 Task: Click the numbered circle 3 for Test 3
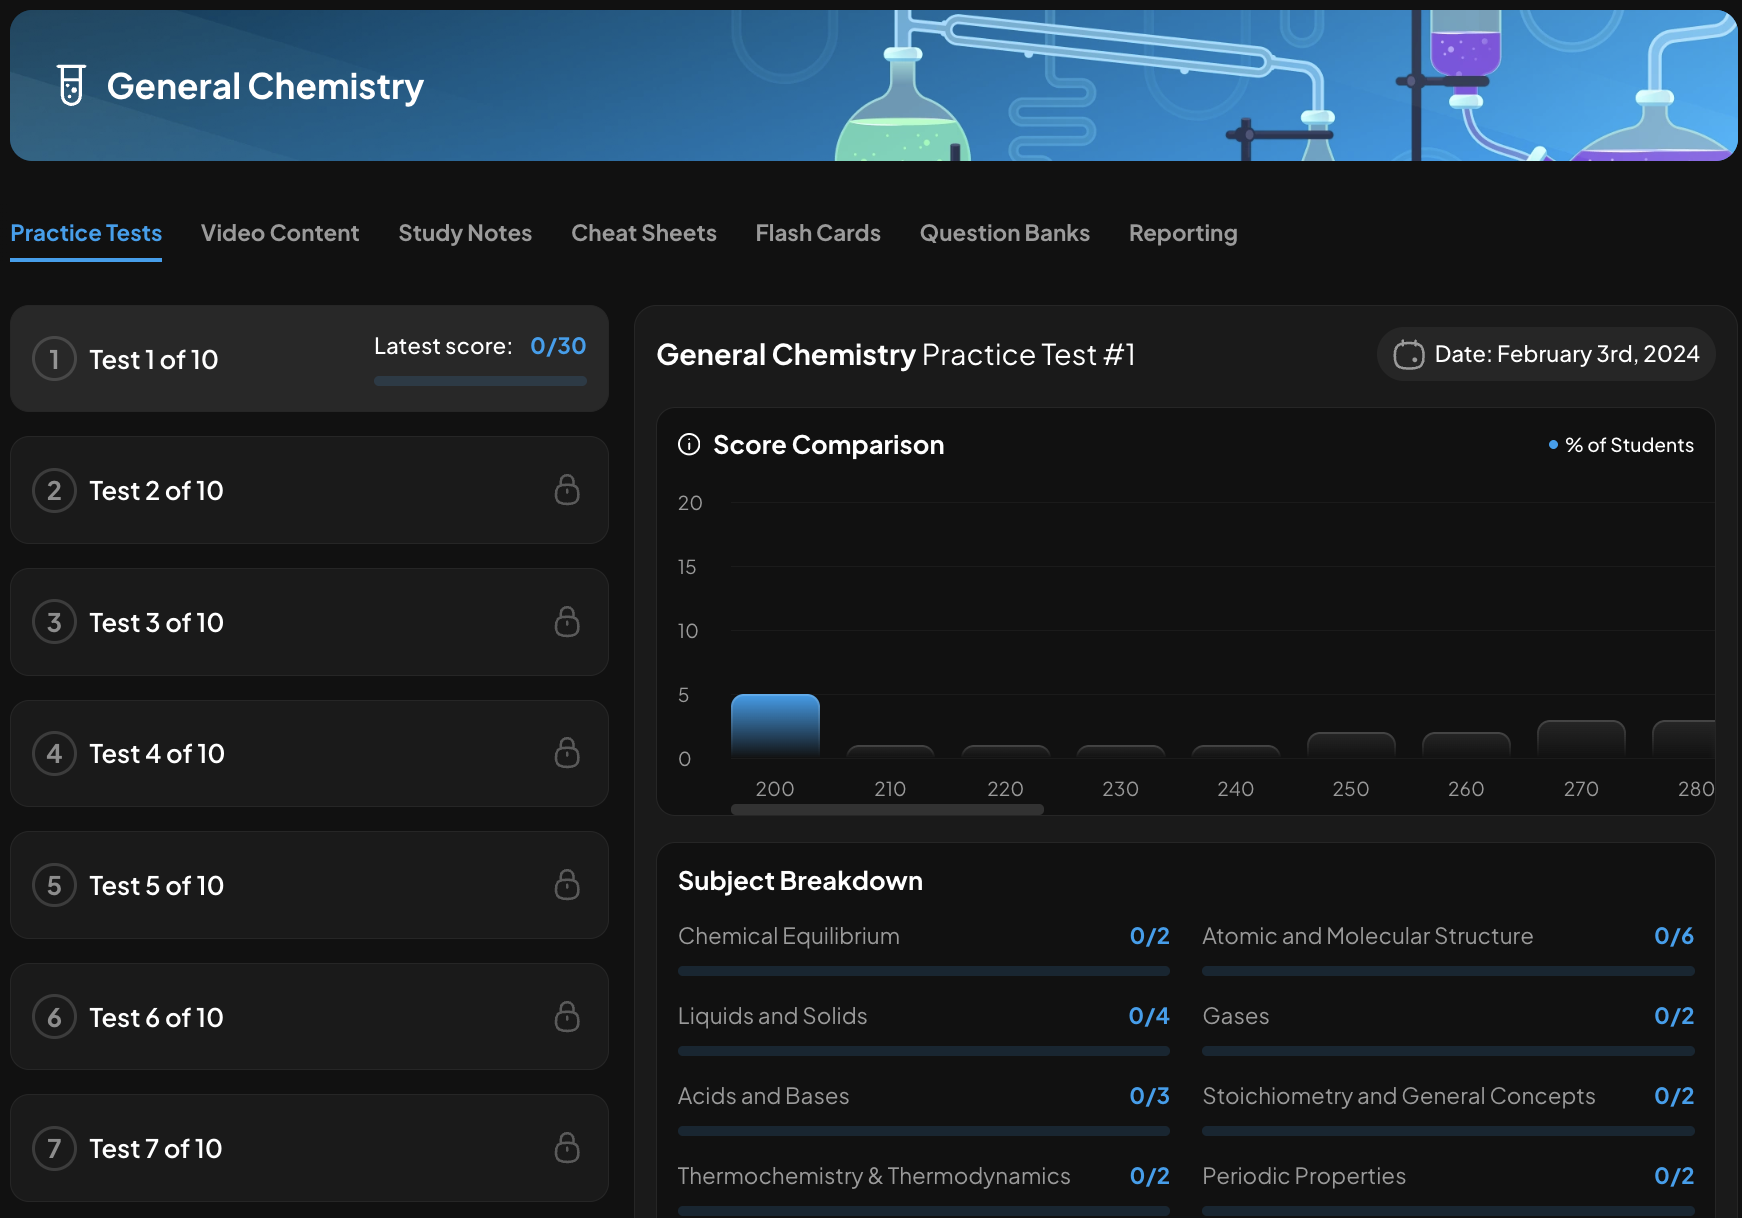[54, 622]
